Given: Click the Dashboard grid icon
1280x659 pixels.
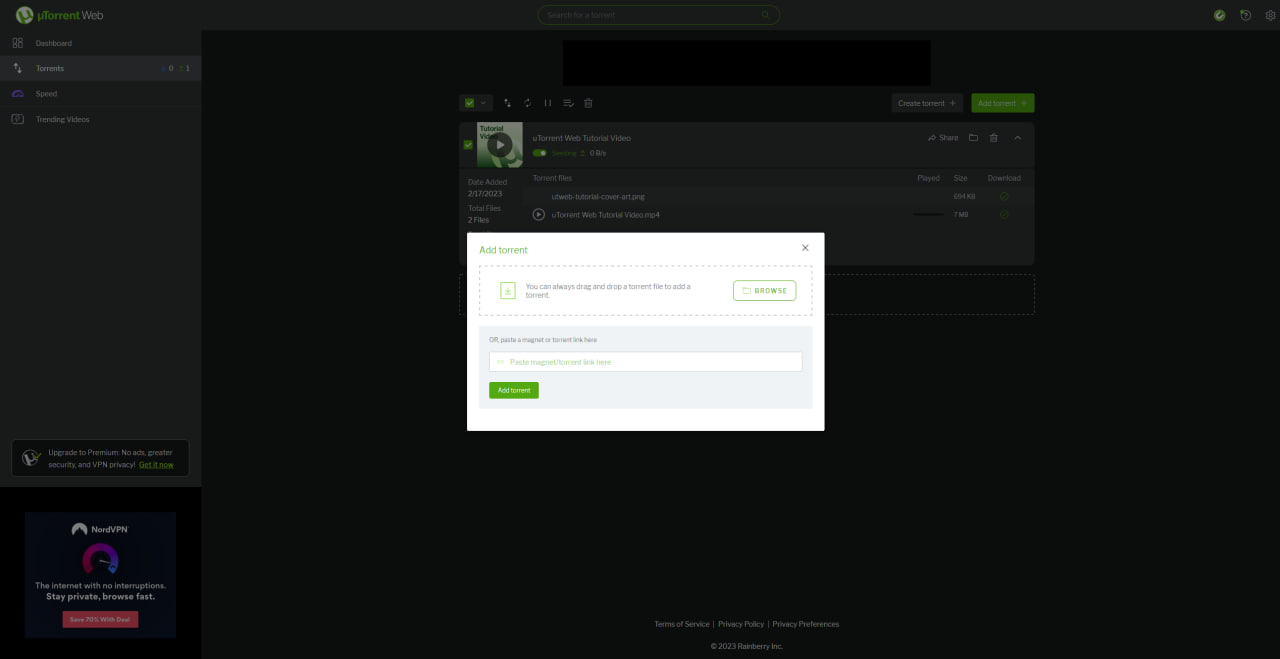Looking at the screenshot, I should [x=17, y=43].
